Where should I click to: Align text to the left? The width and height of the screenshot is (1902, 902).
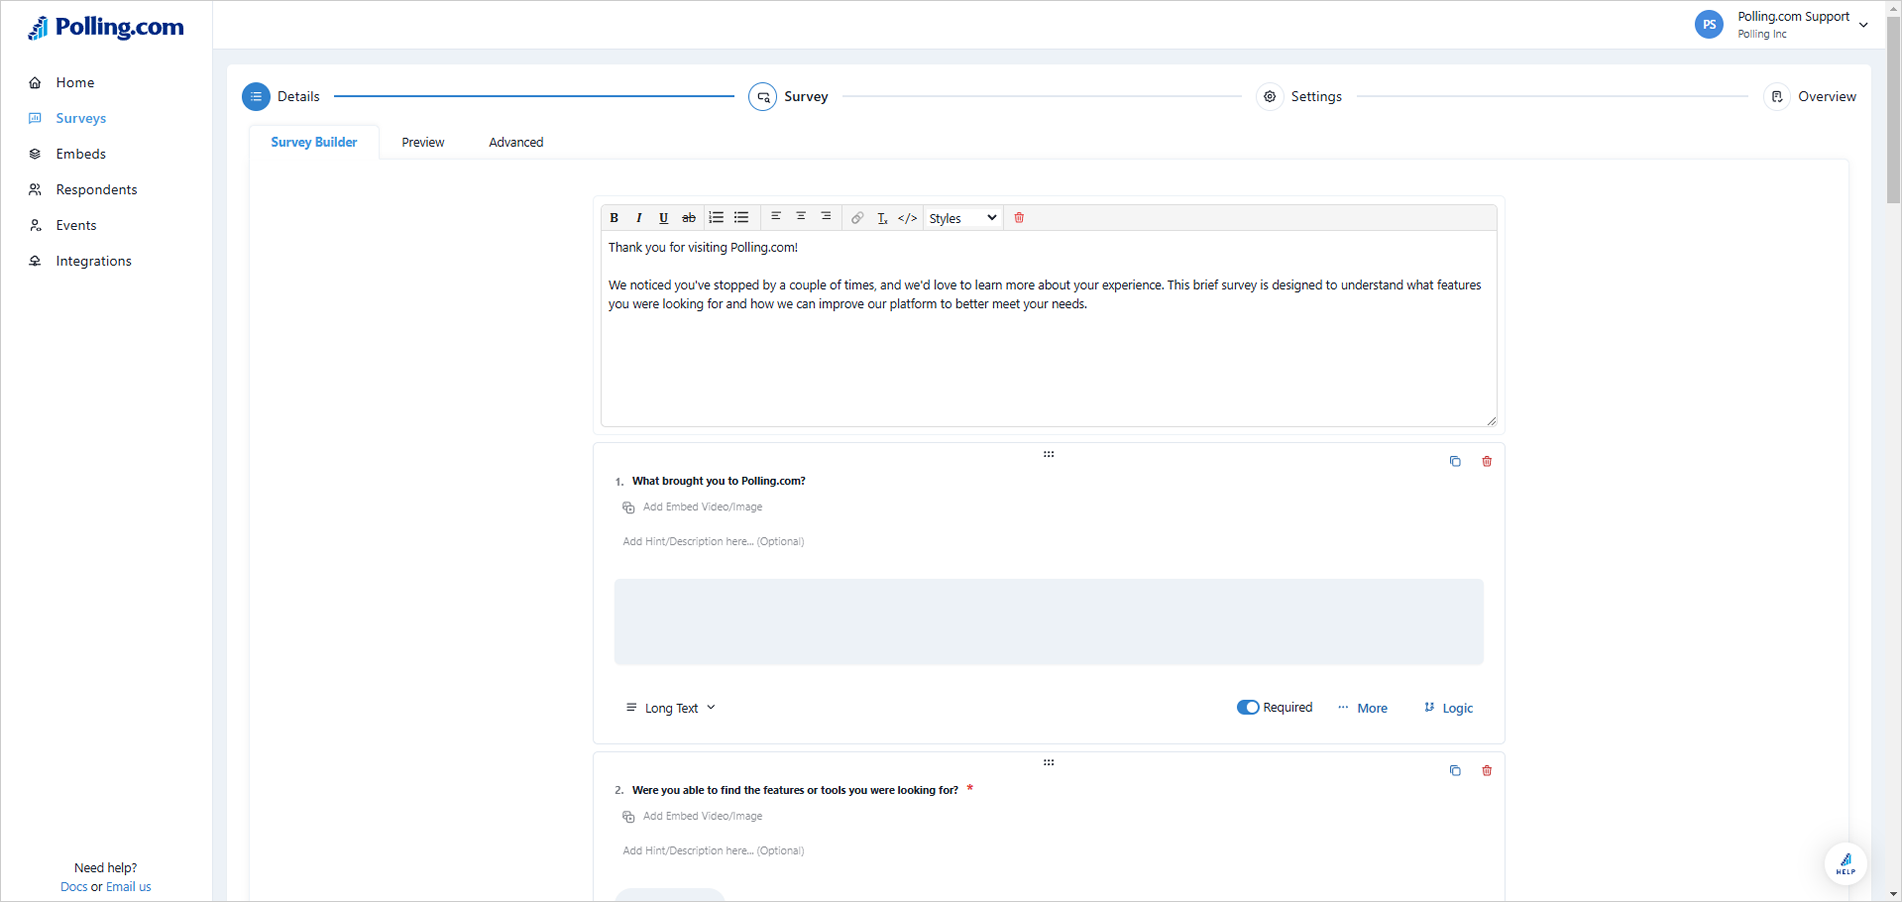point(776,216)
